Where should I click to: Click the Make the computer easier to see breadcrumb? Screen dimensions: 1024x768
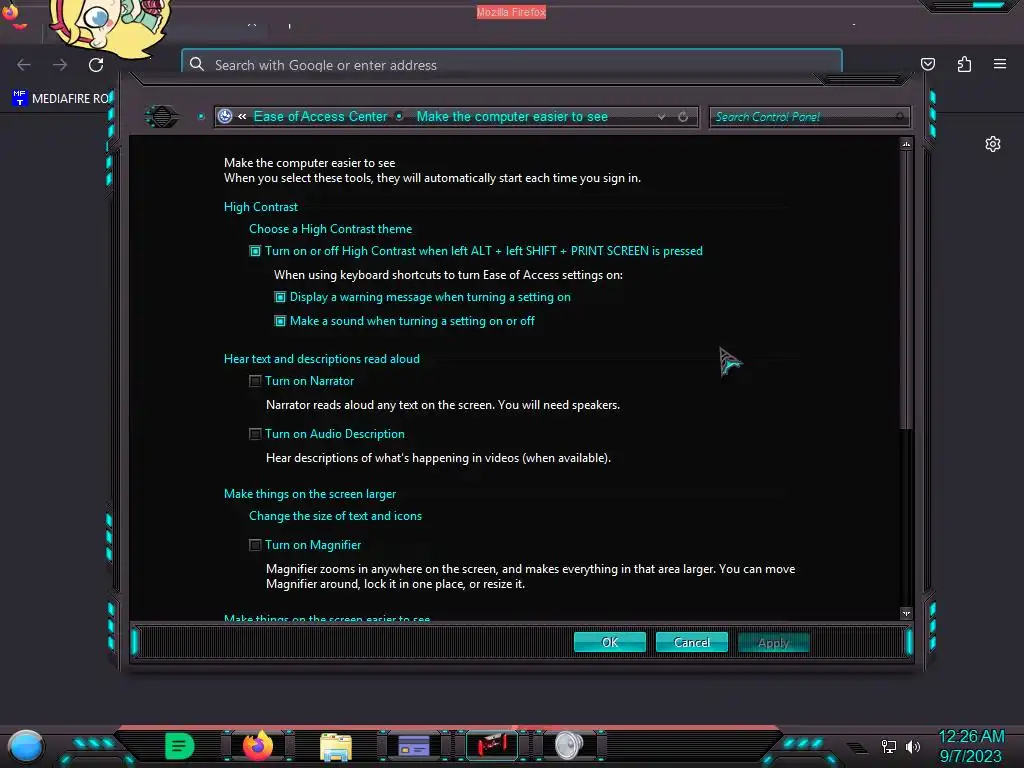click(512, 116)
